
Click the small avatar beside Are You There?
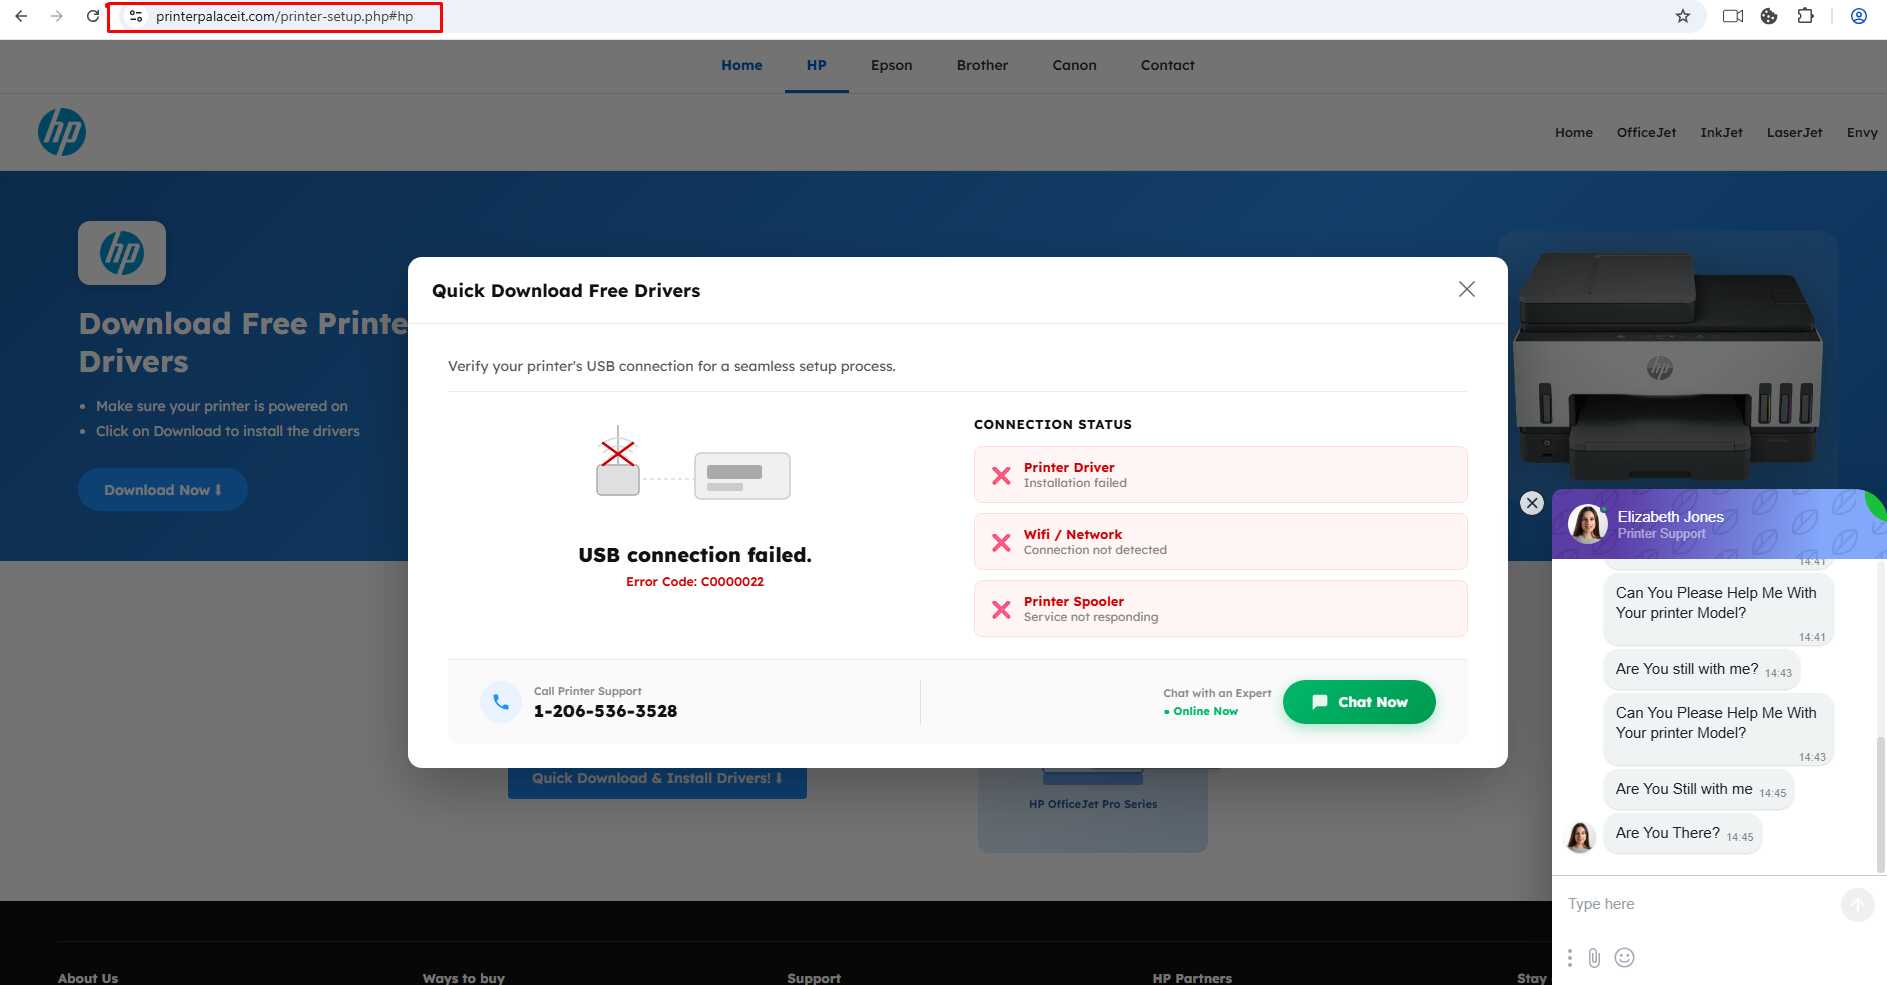pos(1580,837)
